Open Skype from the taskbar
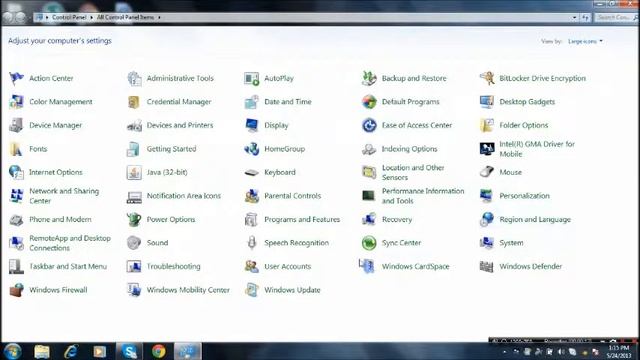This screenshot has width=640, height=360. coord(129,351)
